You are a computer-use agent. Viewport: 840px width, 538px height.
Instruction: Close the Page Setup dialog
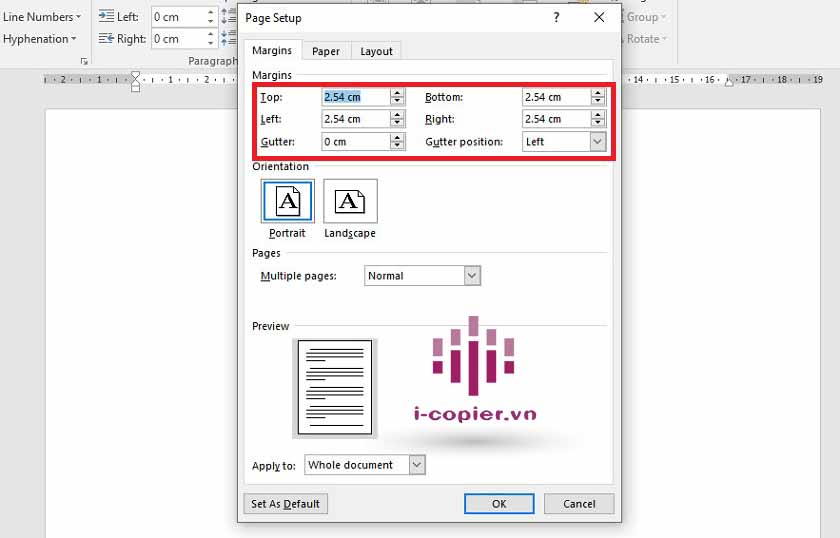599,17
